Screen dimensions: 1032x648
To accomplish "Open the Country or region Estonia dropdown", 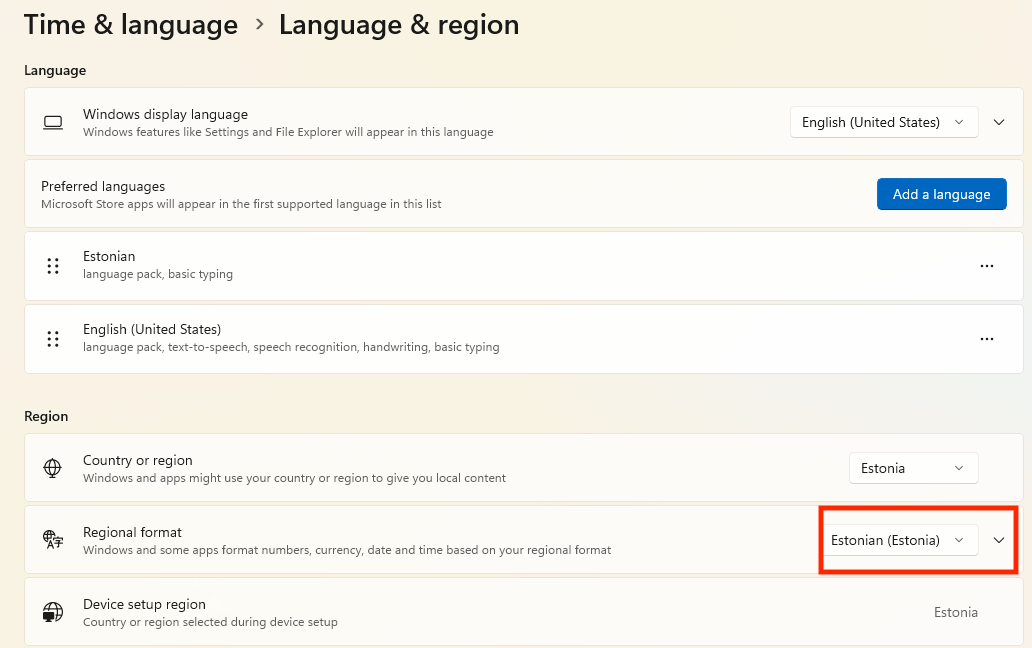I will (x=913, y=468).
